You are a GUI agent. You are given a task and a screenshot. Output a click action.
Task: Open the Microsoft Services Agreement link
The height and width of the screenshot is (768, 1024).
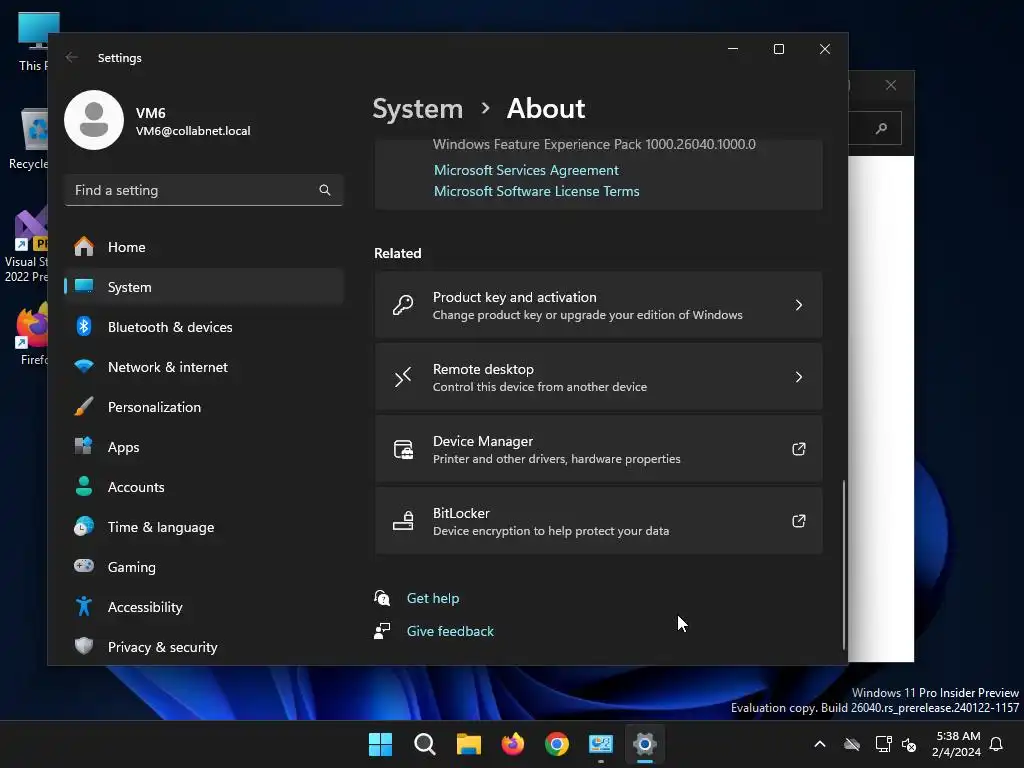[526, 170]
